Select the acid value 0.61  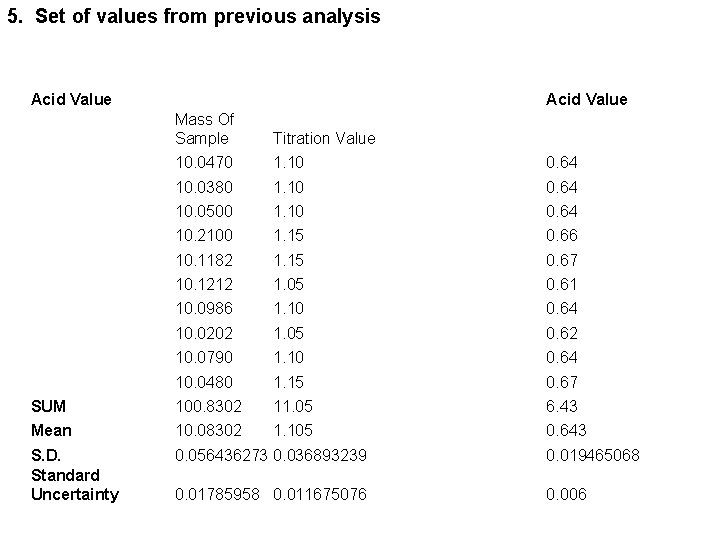click(x=562, y=284)
